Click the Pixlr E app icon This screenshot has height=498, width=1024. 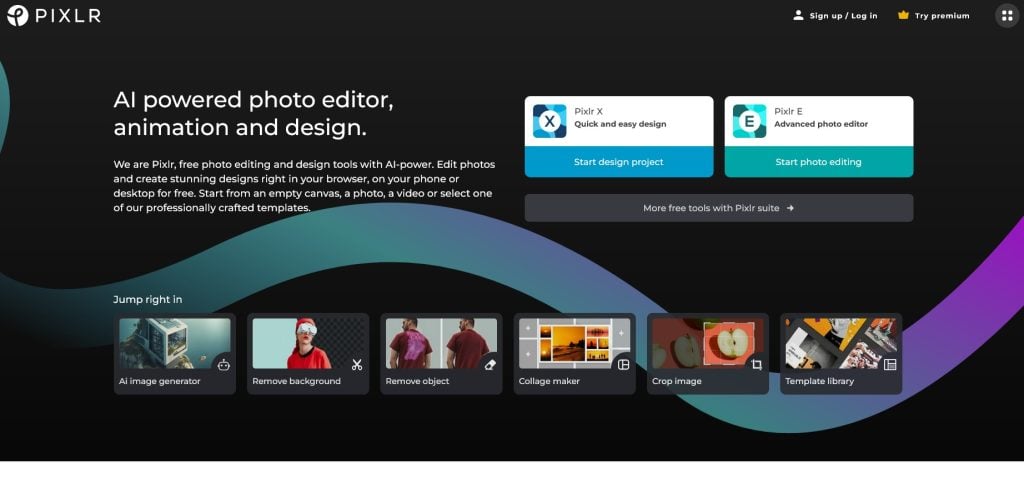[749, 121]
